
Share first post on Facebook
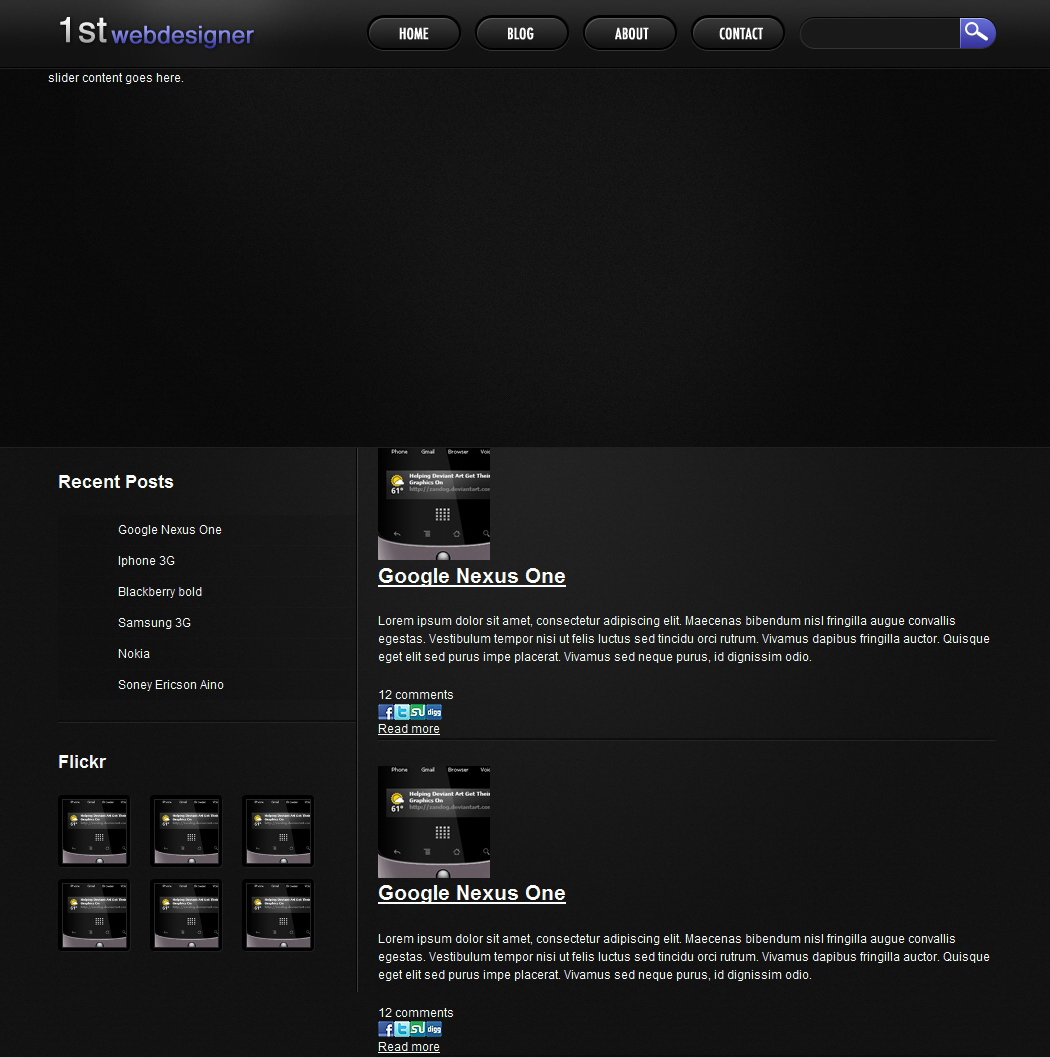pos(386,712)
